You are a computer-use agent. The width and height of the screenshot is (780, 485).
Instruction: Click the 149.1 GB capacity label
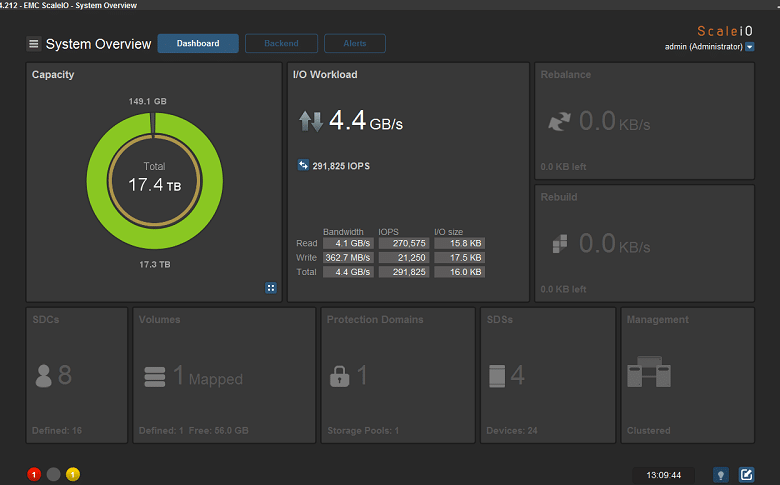(148, 101)
